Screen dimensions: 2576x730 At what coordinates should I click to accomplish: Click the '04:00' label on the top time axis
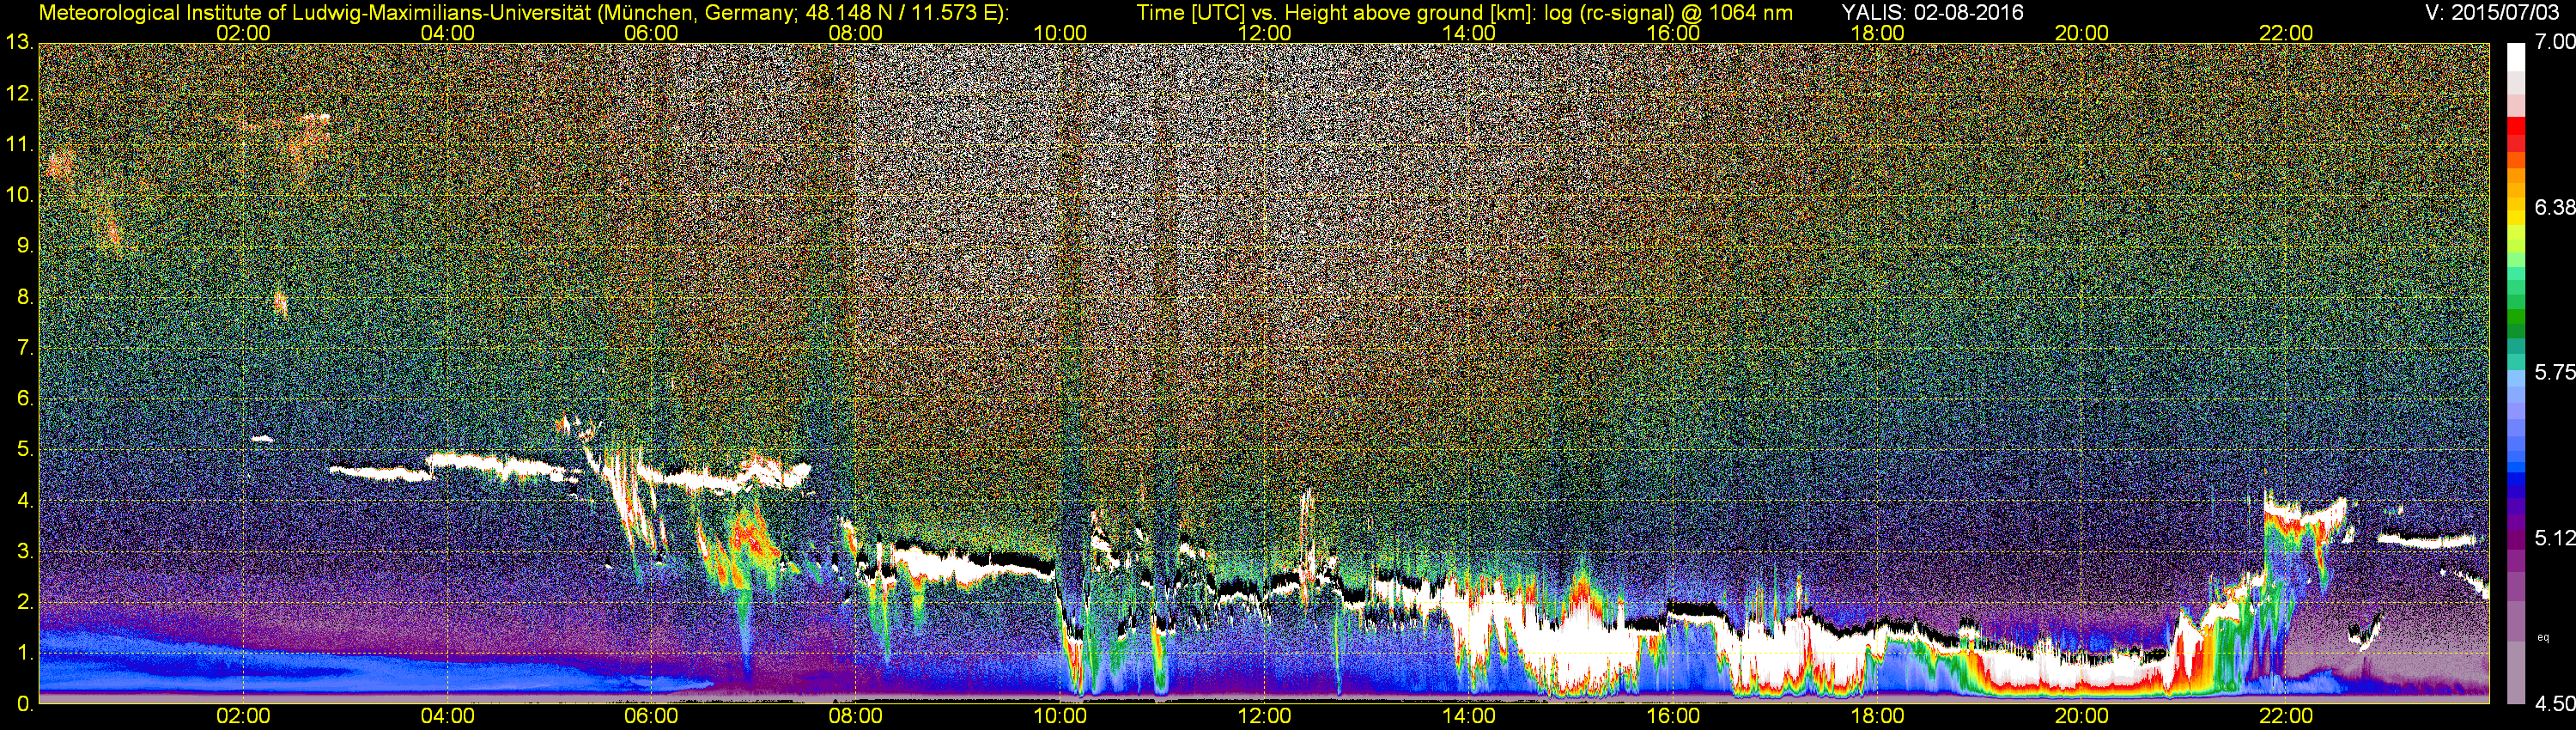(x=447, y=33)
